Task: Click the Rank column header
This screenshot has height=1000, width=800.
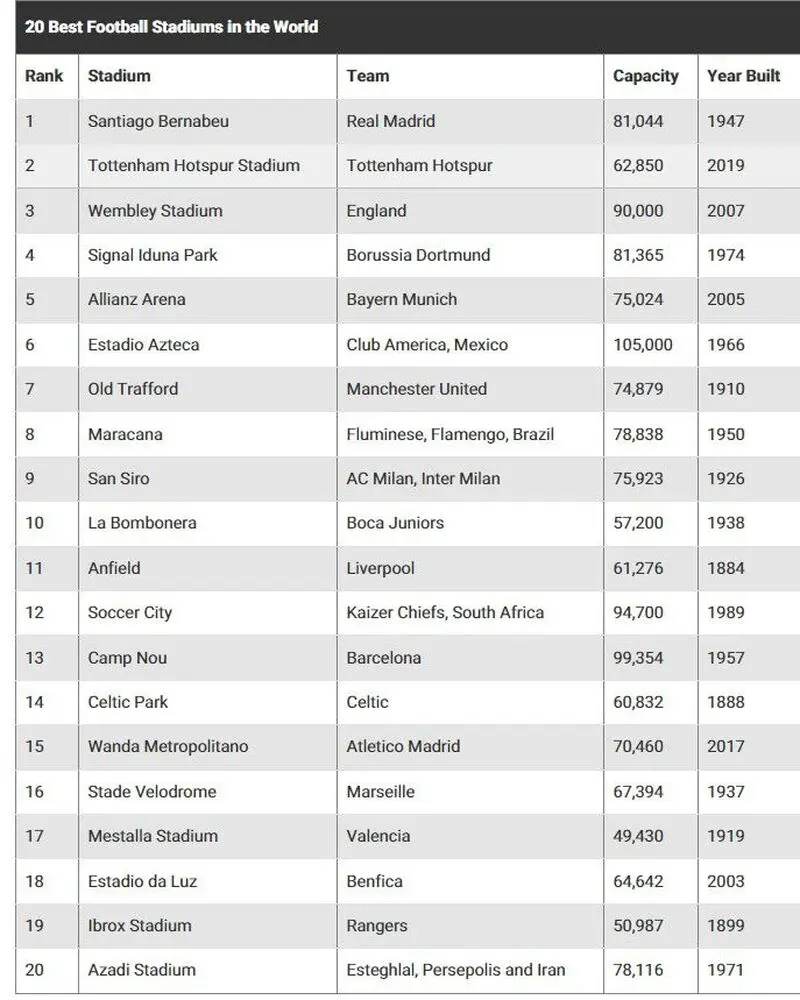Action: [x=44, y=76]
